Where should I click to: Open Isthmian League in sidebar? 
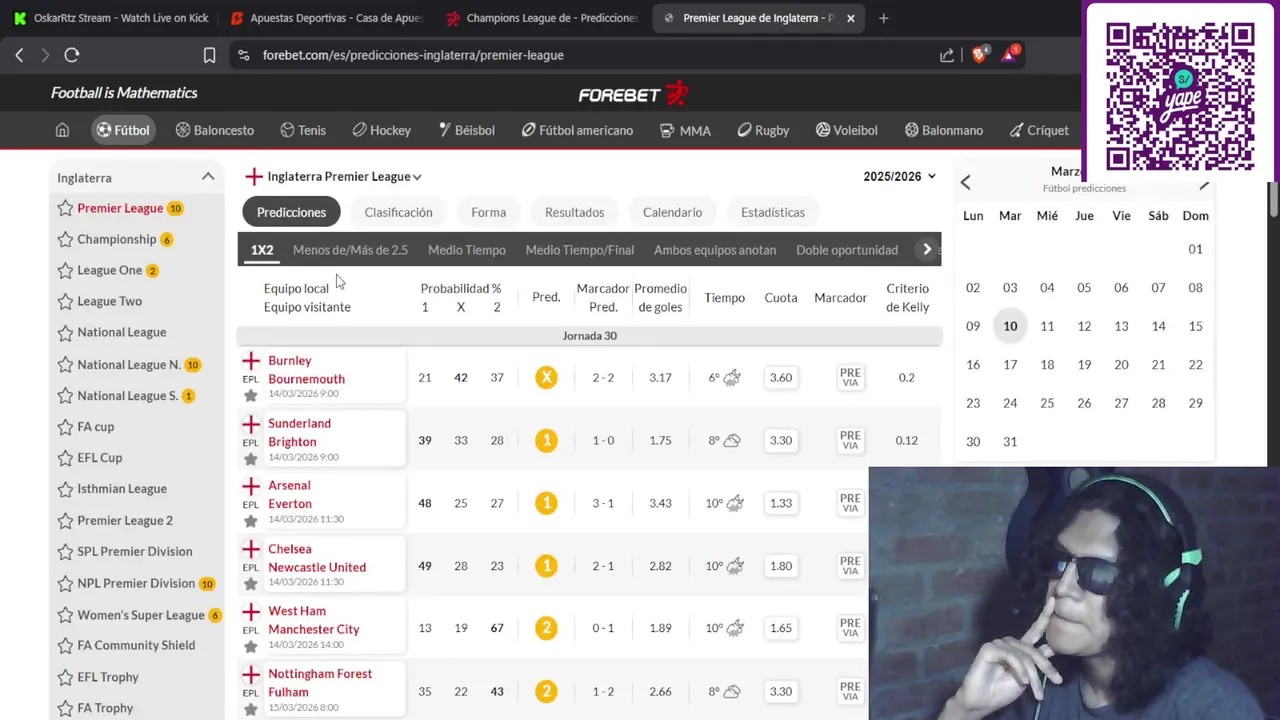click(122, 489)
